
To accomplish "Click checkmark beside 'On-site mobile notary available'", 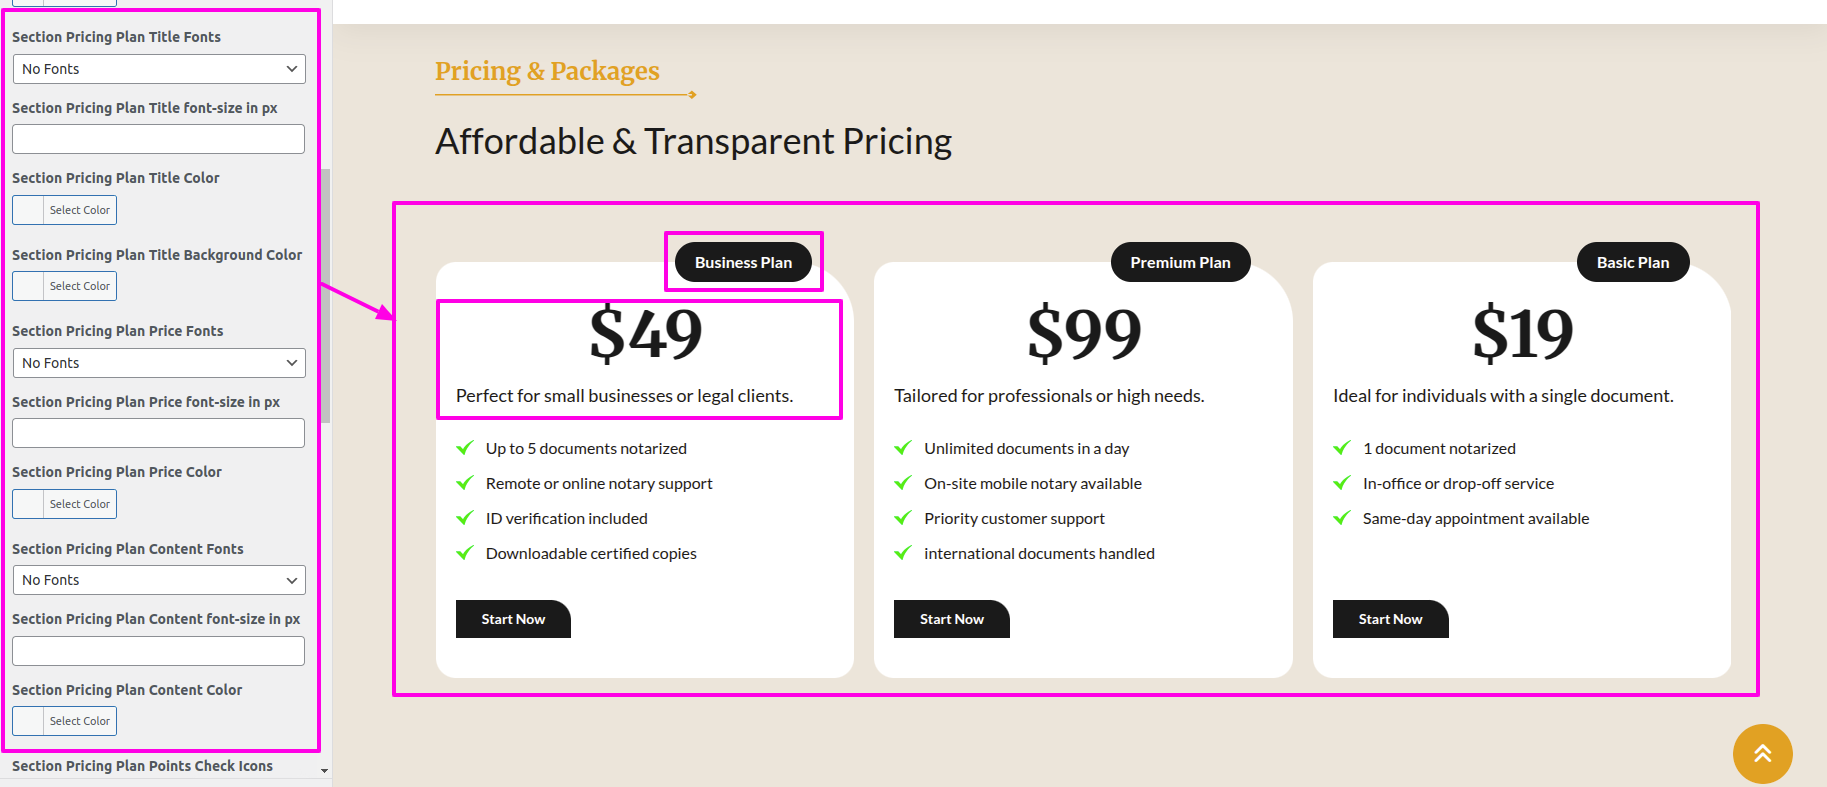I will 903,483.
